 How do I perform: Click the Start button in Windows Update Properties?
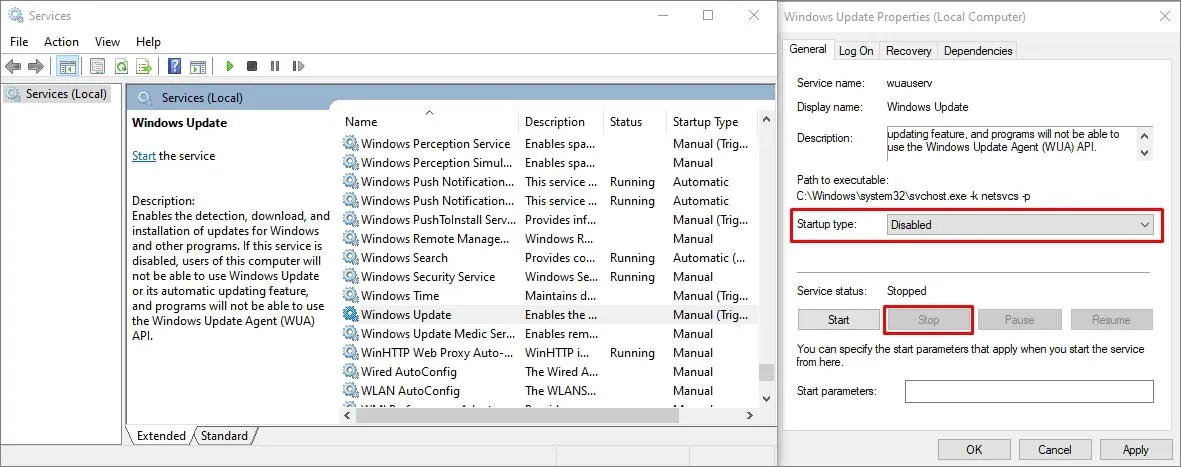click(x=838, y=319)
